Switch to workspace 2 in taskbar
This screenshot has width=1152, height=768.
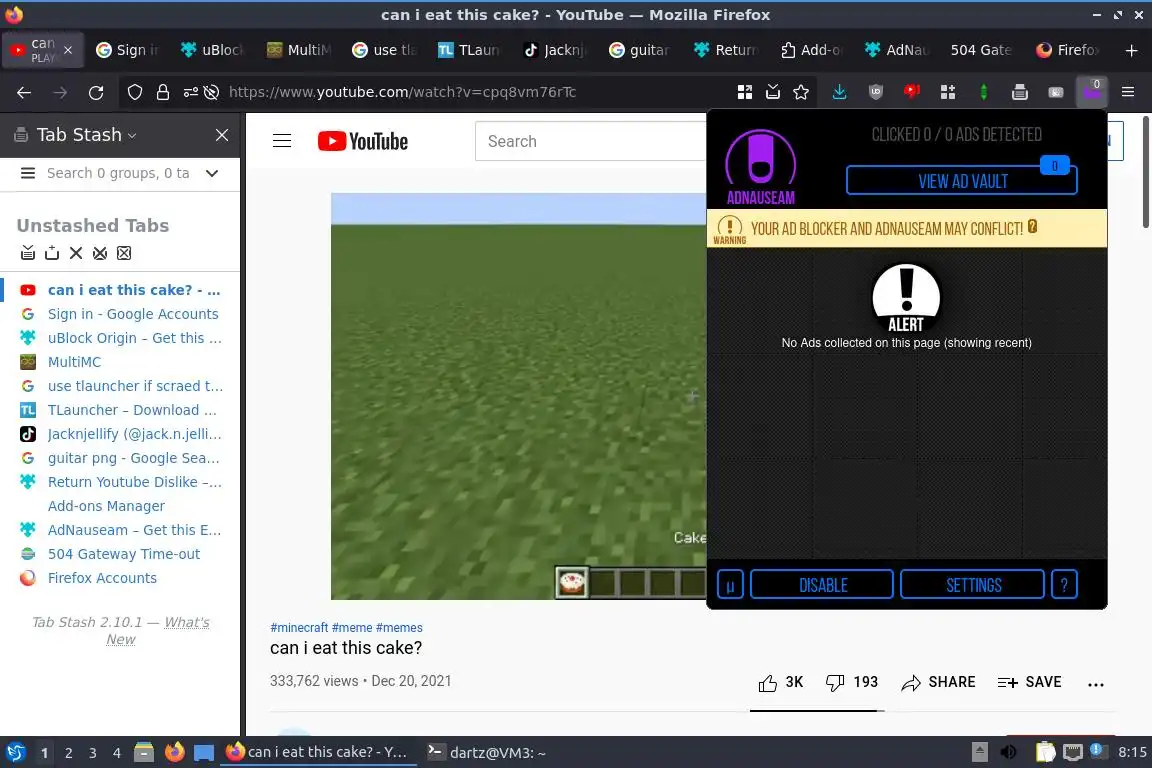tap(68, 753)
